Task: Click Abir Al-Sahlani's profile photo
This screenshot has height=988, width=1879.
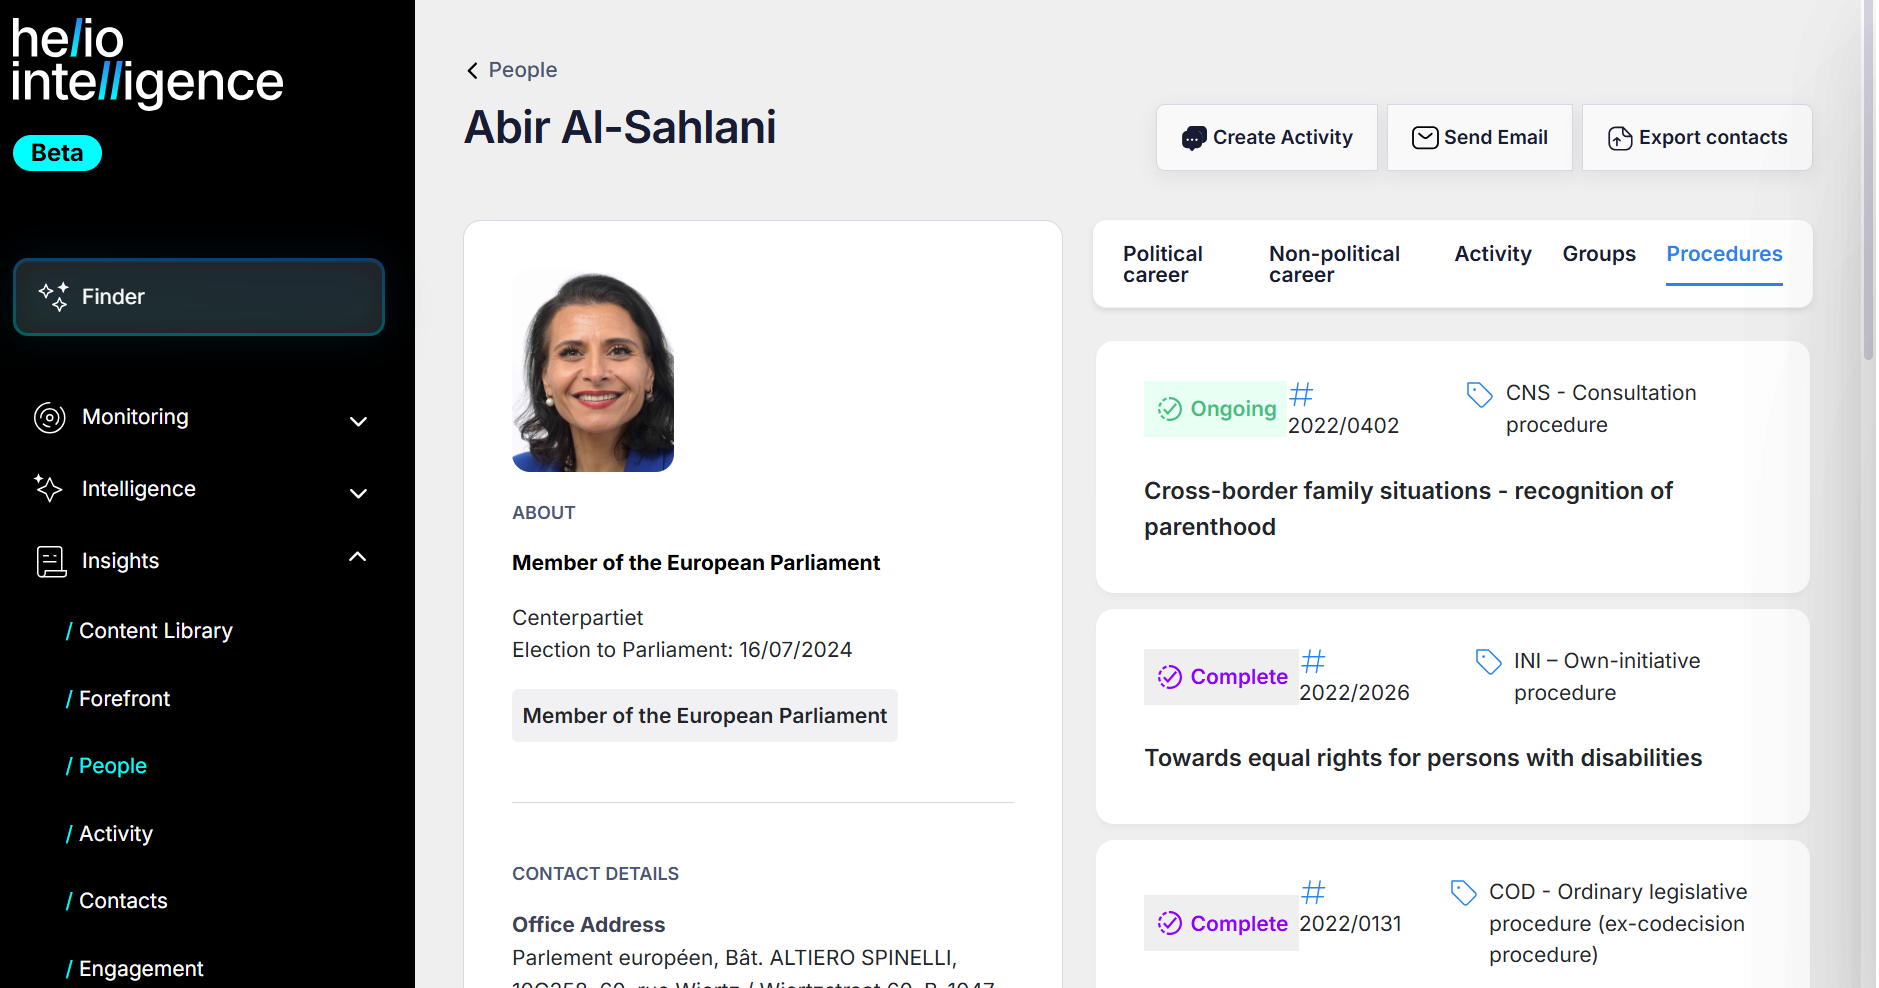Action: [593, 371]
